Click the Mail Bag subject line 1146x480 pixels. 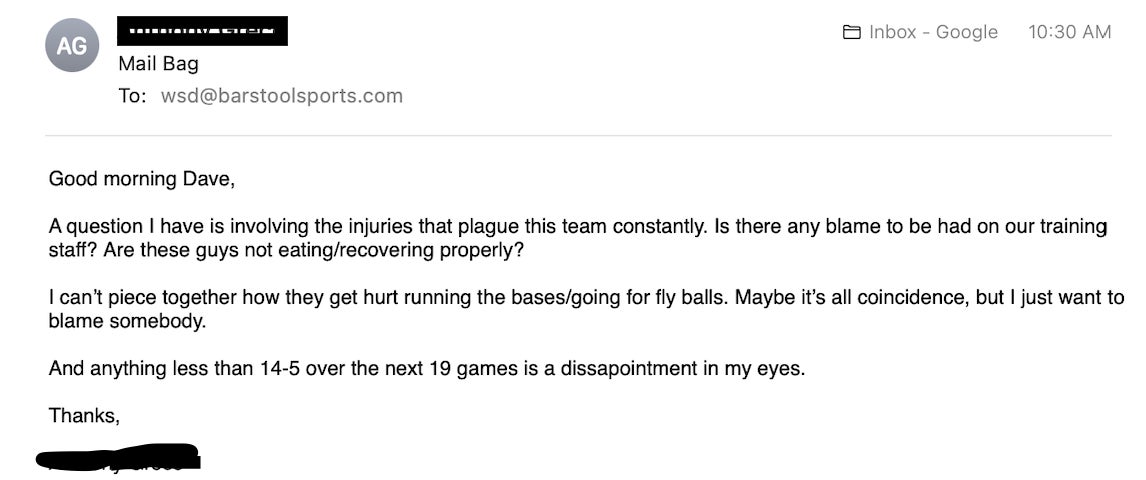(x=158, y=64)
